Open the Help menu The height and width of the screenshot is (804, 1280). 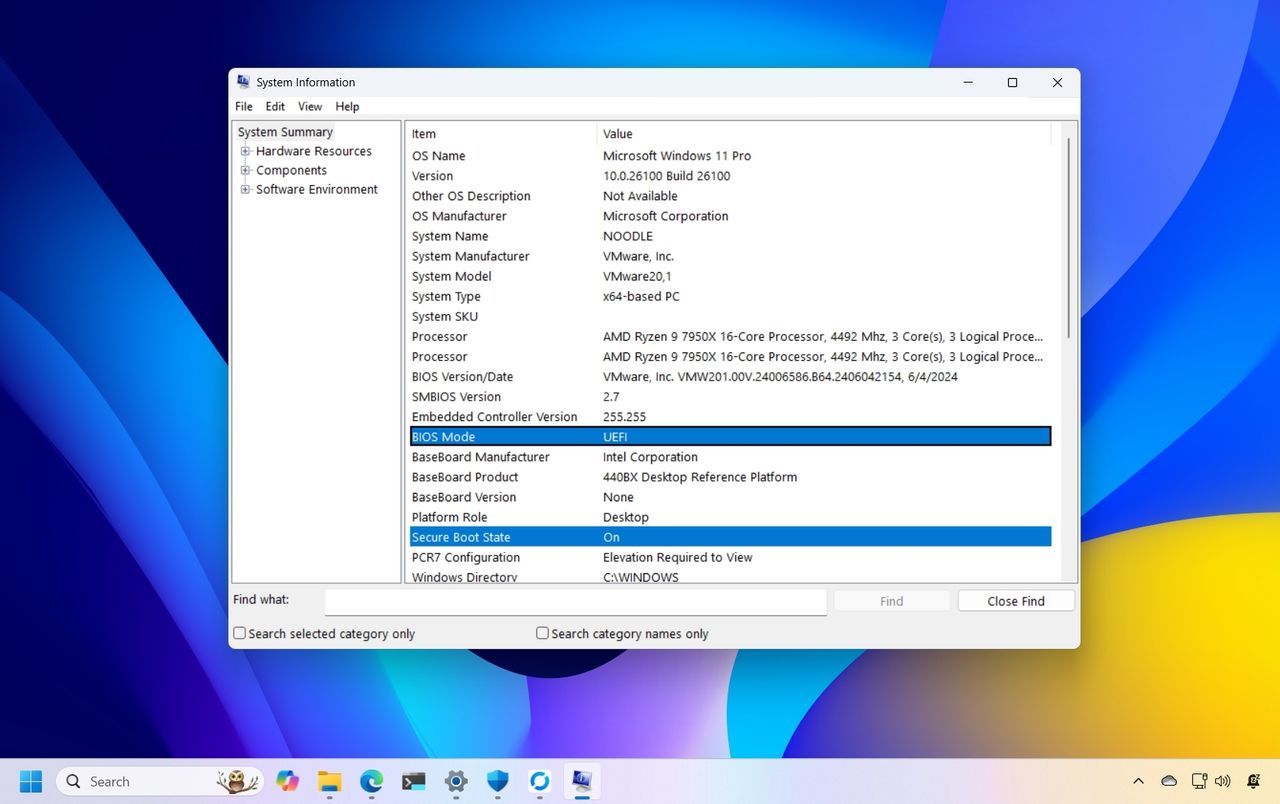[x=347, y=106]
